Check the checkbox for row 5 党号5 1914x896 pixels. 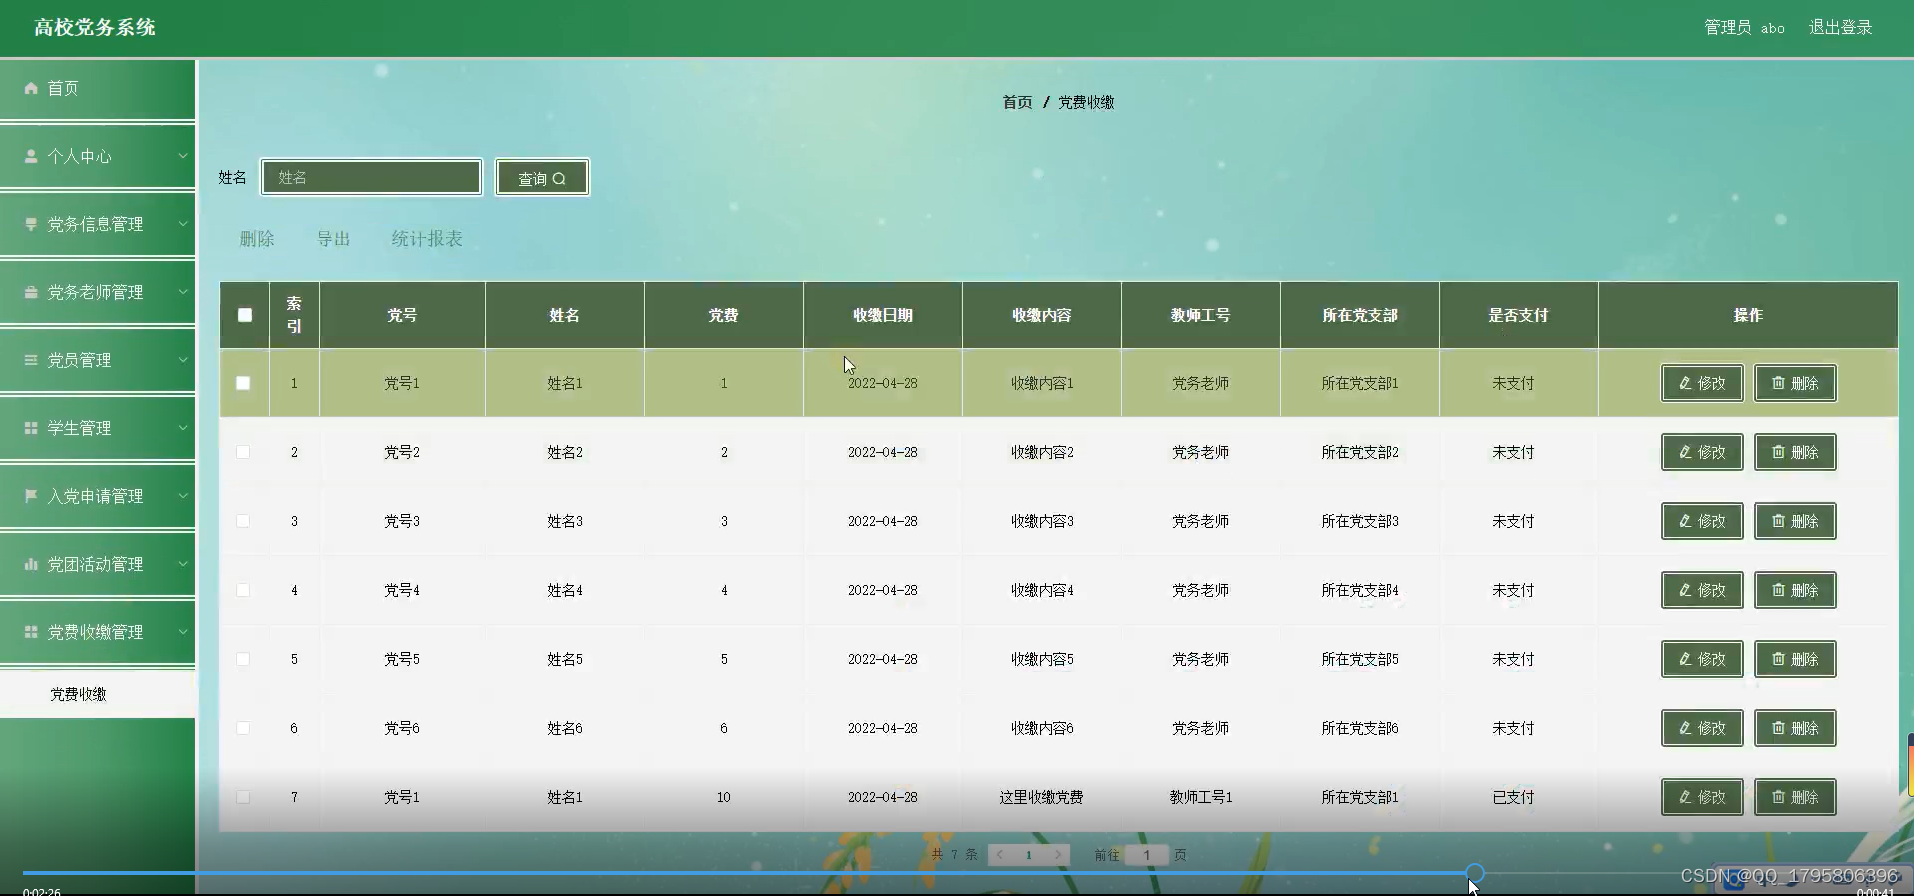tap(243, 659)
